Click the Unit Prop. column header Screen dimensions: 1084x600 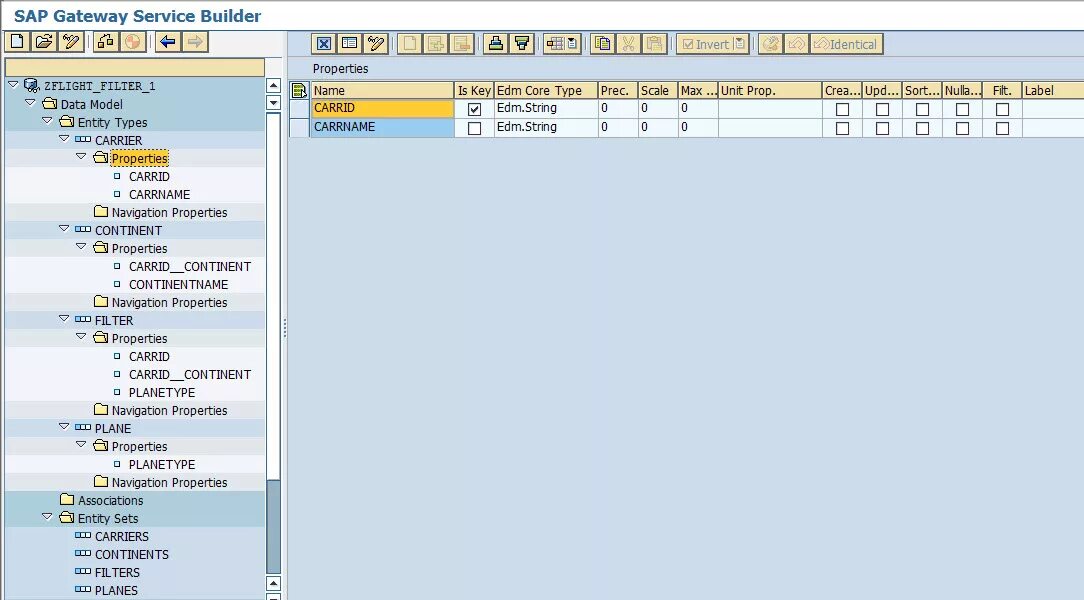coord(770,91)
